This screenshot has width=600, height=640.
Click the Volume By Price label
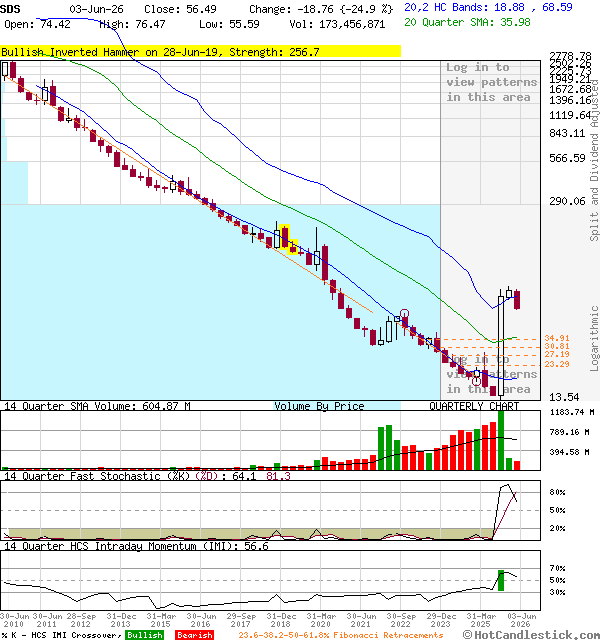pos(319,406)
